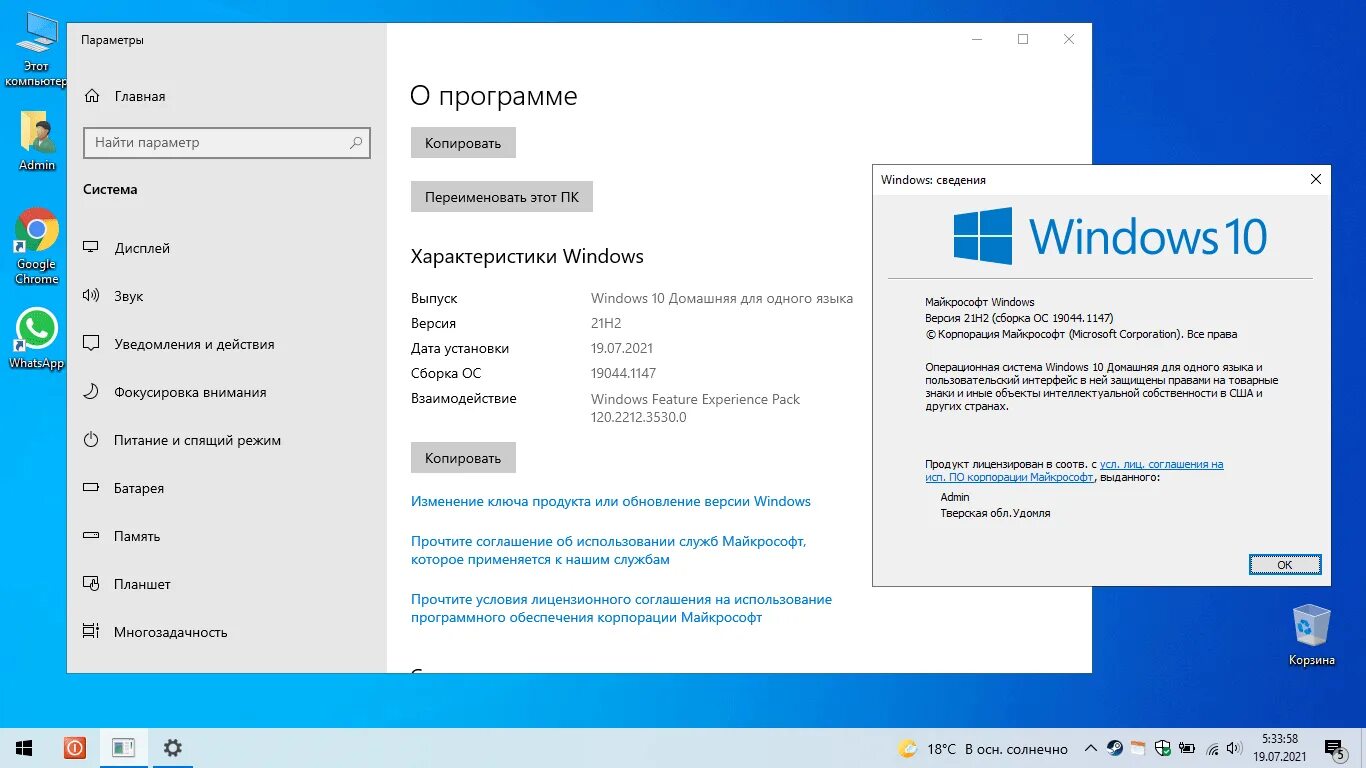Select Уведомления и действия in the sidebar
The height and width of the screenshot is (768, 1366).
coord(194,344)
